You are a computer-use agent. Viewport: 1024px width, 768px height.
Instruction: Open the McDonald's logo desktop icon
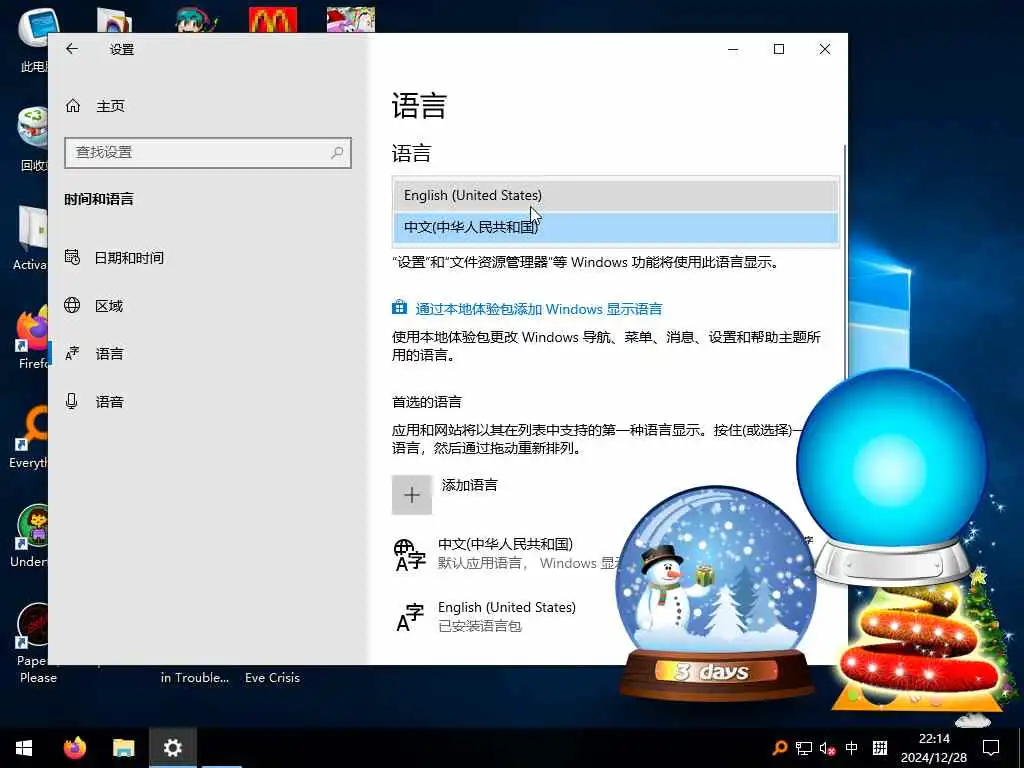pos(273,20)
